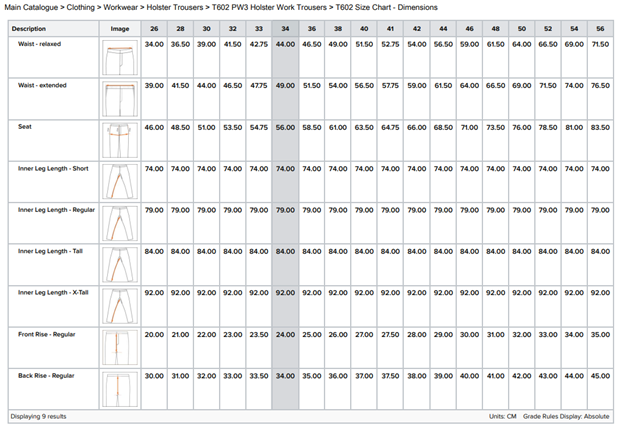Click the Seat measurement diagram image
The width and height of the screenshot is (624, 433).
pyautogui.click(x=119, y=140)
